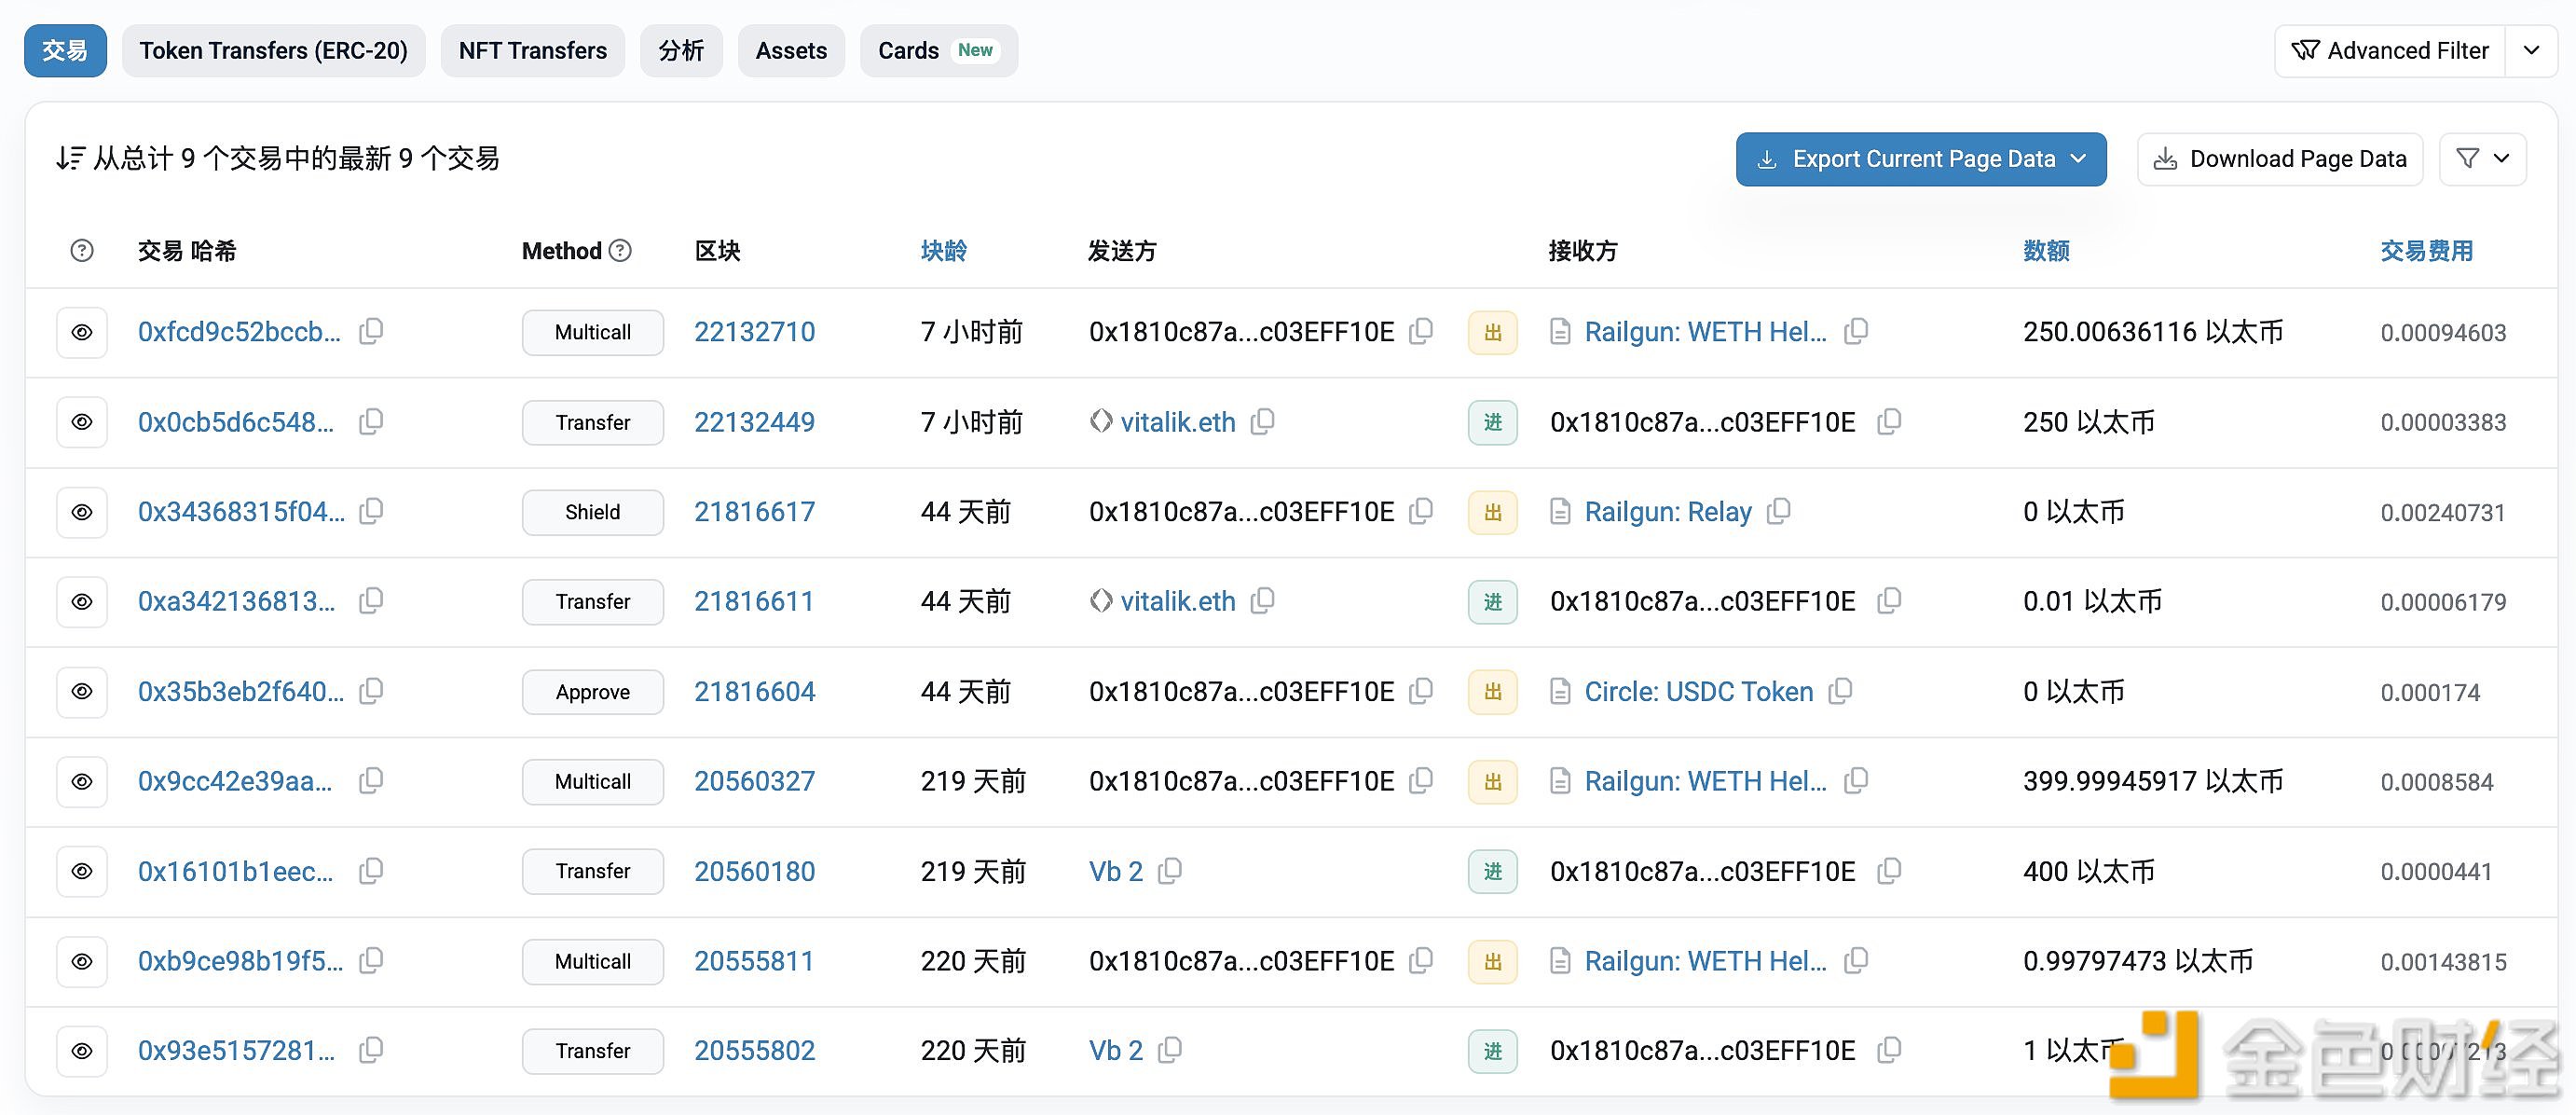2576x1115 pixels.
Task: Expand the filter dropdown at far right of toolbar
Action: (2504, 158)
